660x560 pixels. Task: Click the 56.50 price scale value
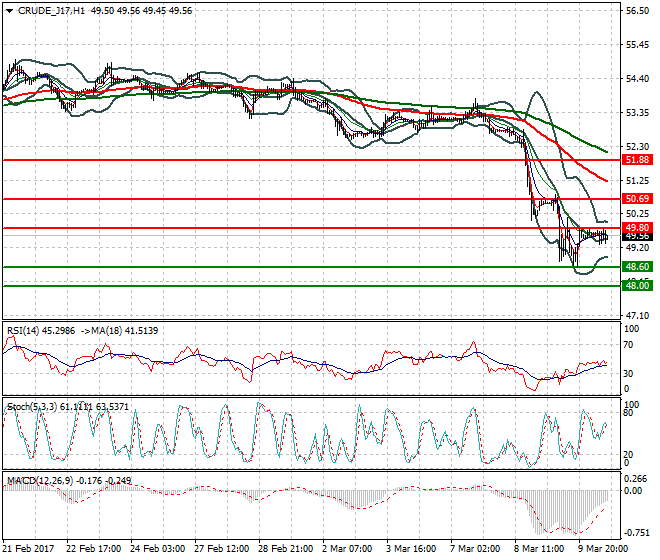coord(637,11)
